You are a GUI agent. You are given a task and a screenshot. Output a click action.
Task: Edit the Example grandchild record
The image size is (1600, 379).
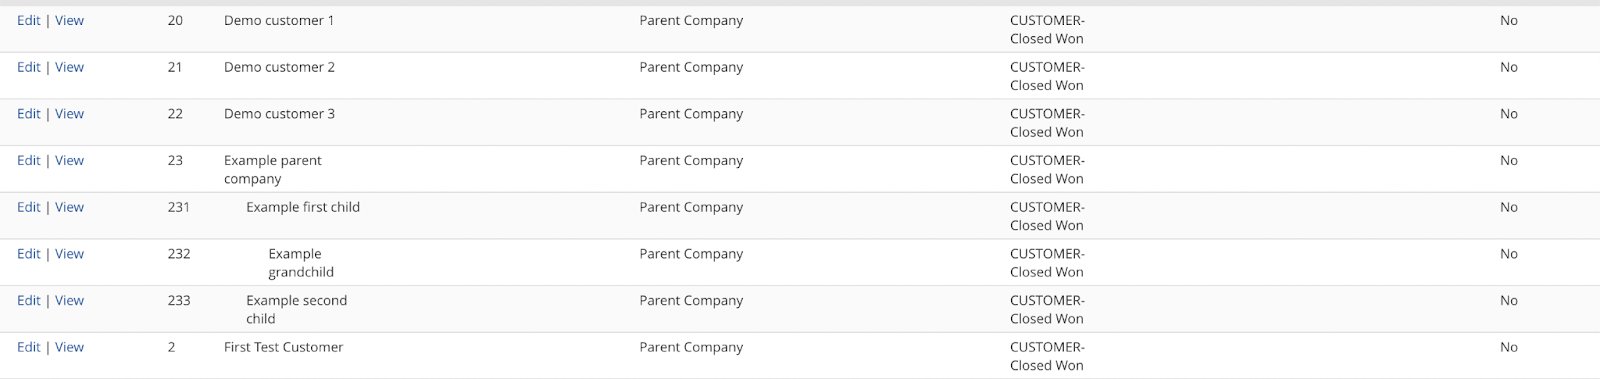point(28,254)
